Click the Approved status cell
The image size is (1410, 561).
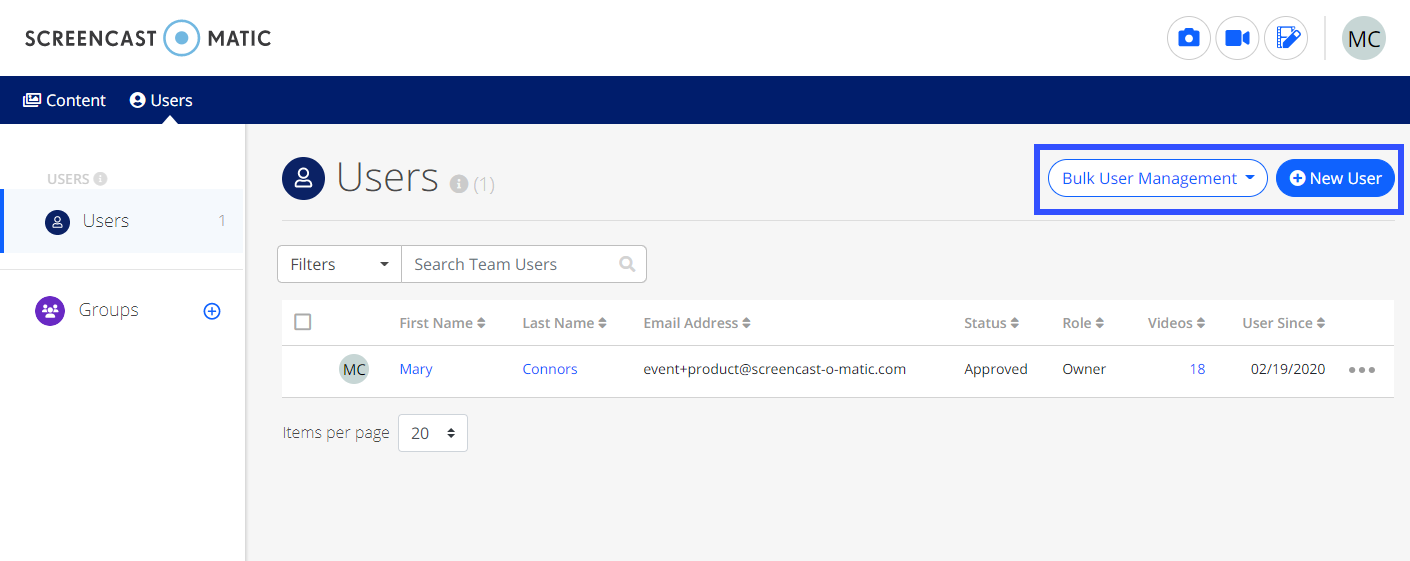click(x=996, y=369)
